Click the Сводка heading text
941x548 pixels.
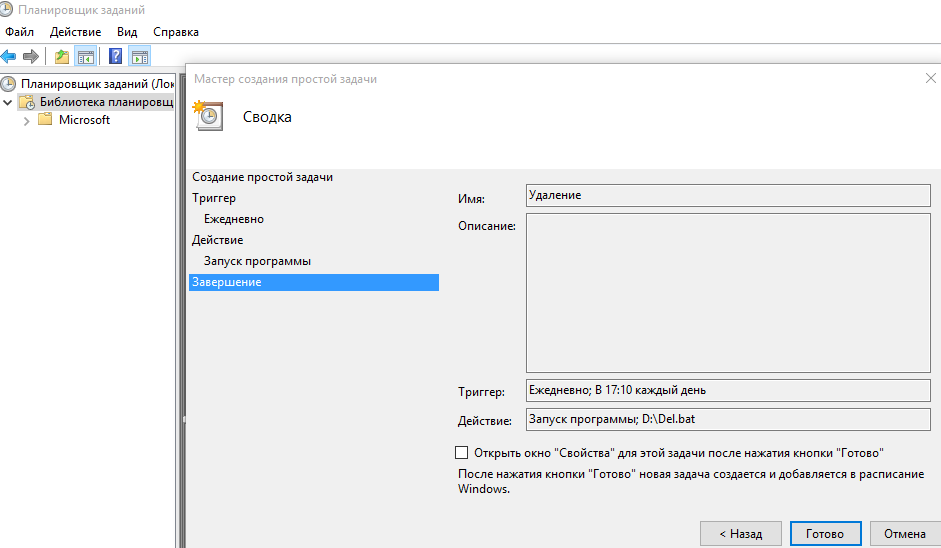pyautogui.click(x=267, y=117)
